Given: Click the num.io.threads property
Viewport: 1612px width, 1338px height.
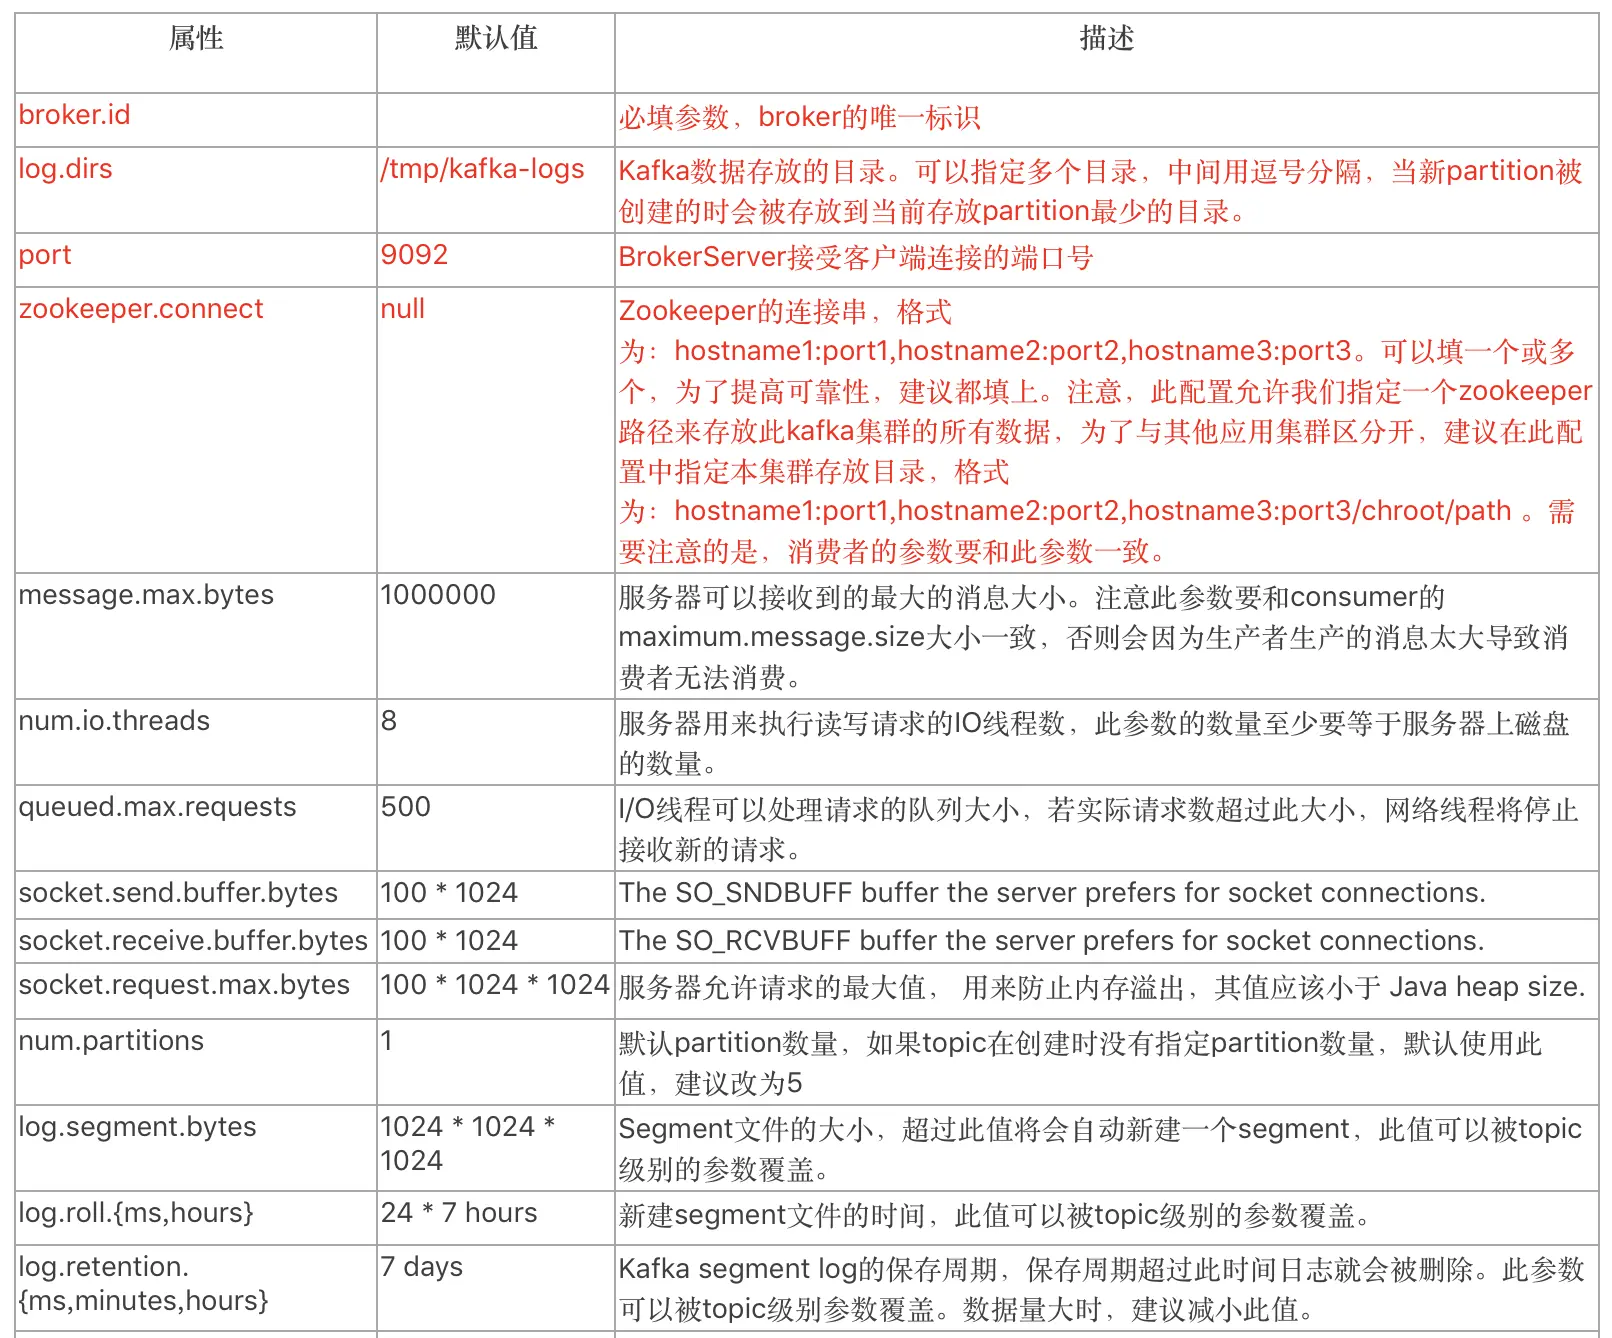Looking at the screenshot, I should pyautogui.click(x=114, y=721).
